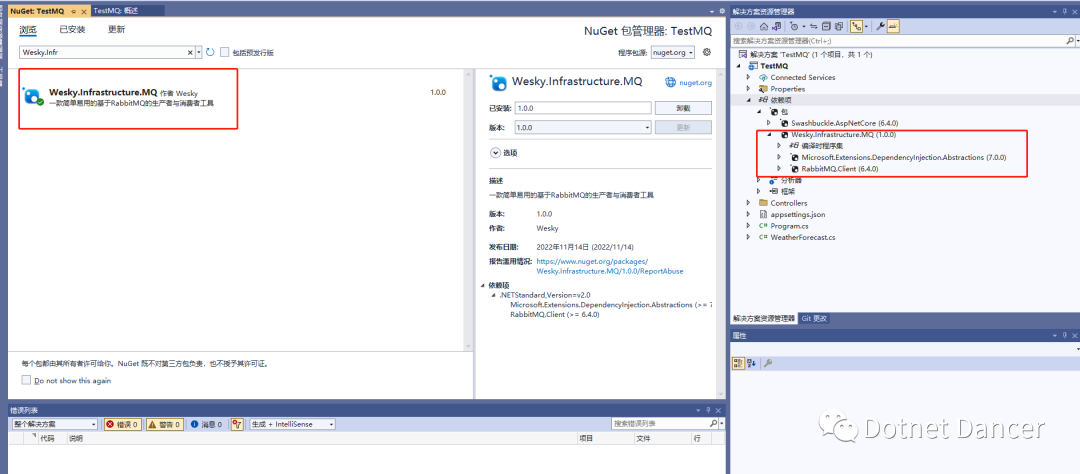Toggle include prerelease checkbox

pos(225,52)
